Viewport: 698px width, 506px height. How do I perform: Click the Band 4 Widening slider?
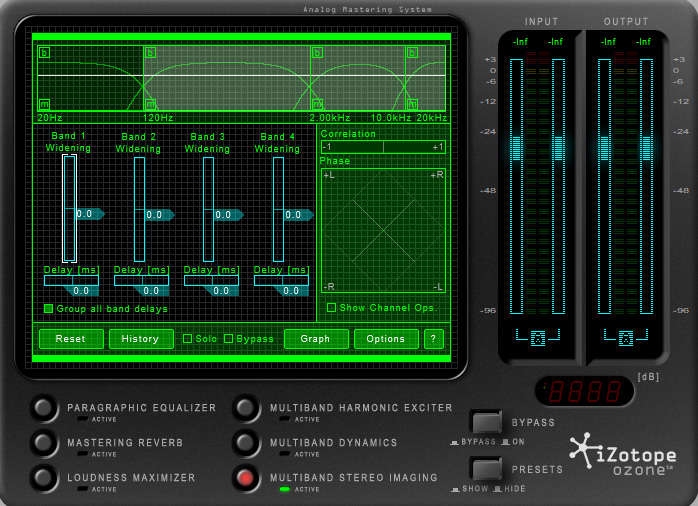278,209
